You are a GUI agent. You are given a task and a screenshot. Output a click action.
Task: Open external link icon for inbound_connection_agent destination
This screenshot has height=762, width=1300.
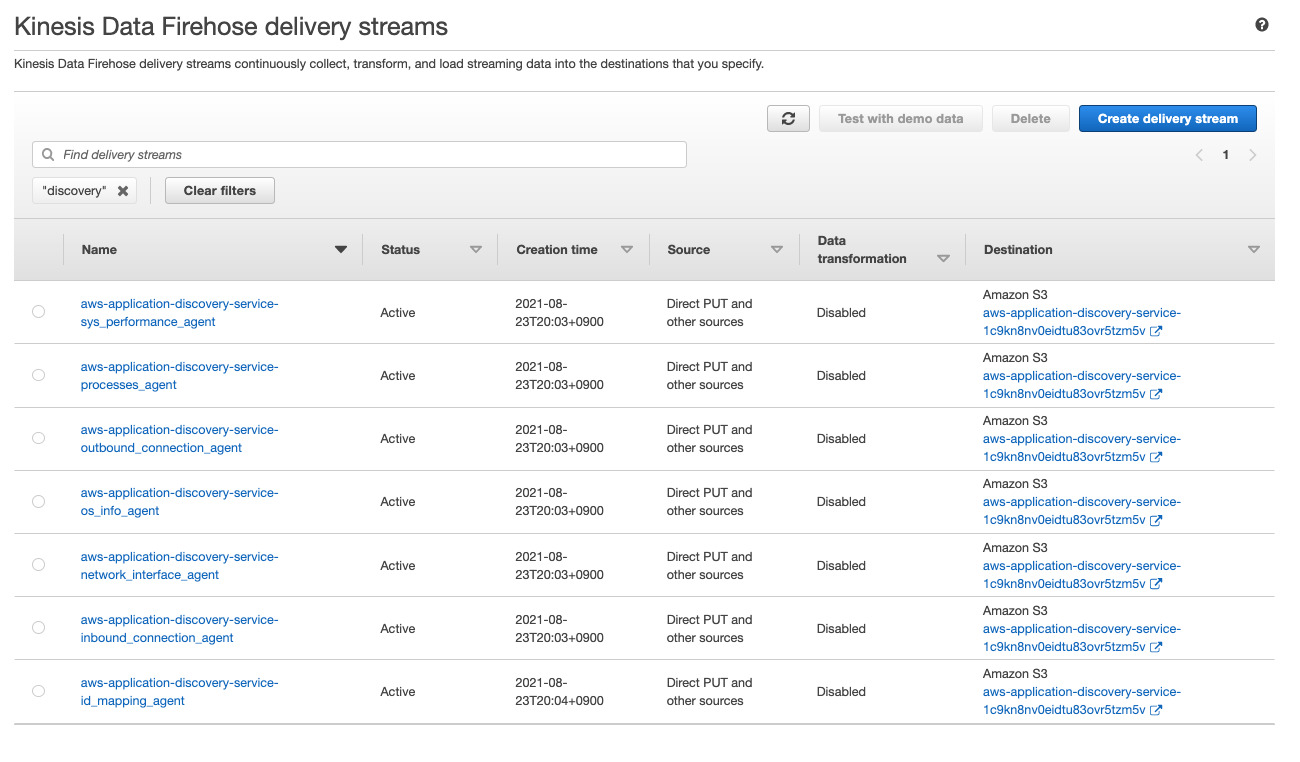tap(1156, 647)
